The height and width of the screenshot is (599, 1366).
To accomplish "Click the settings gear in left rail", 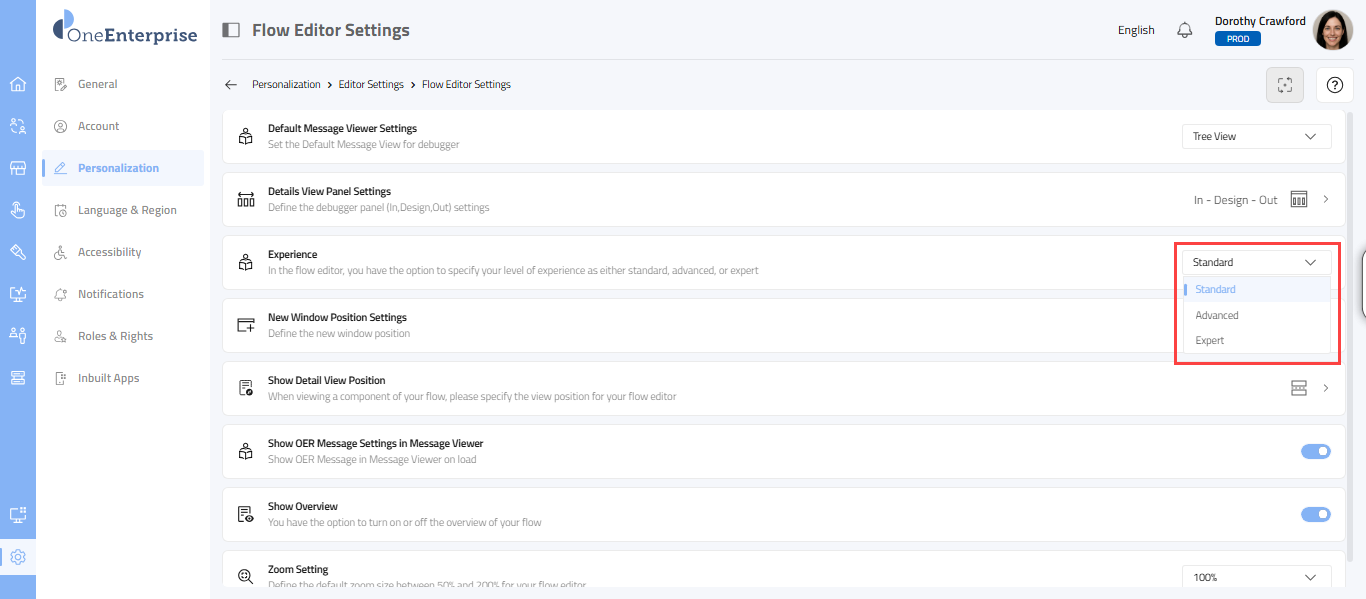I will click(x=18, y=557).
